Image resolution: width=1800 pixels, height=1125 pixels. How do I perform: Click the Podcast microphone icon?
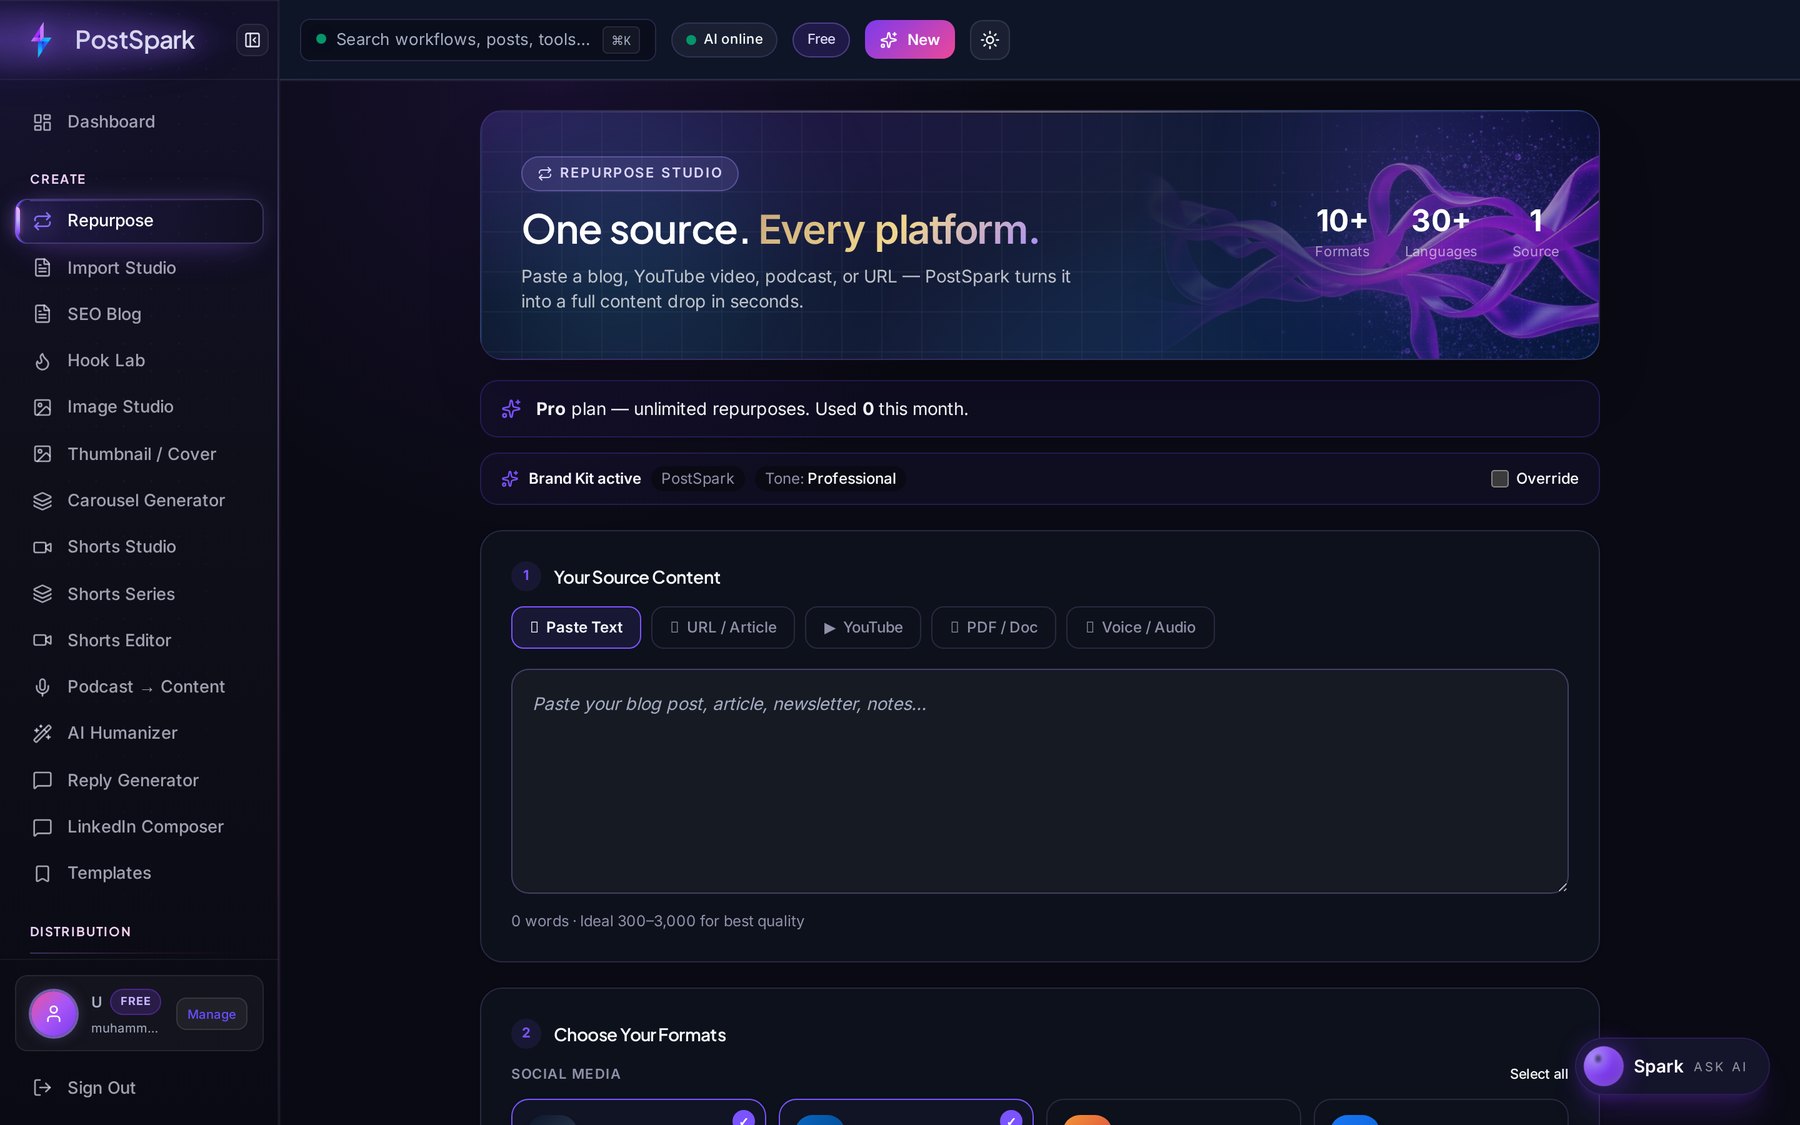pyautogui.click(x=42, y=687)
